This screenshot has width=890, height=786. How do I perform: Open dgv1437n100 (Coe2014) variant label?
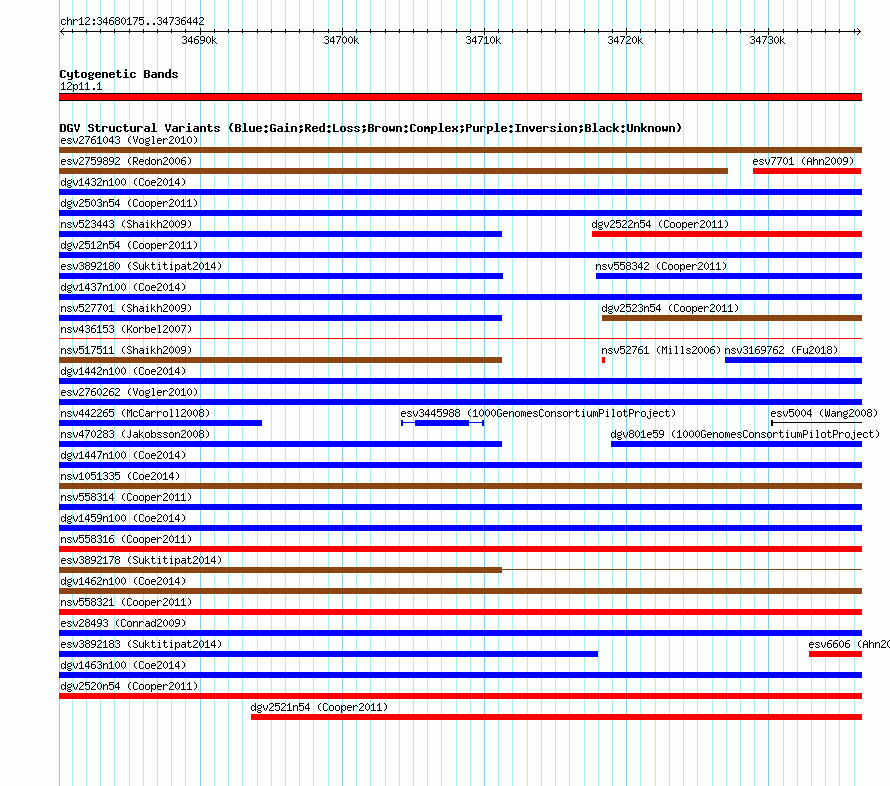click(123, 287)
